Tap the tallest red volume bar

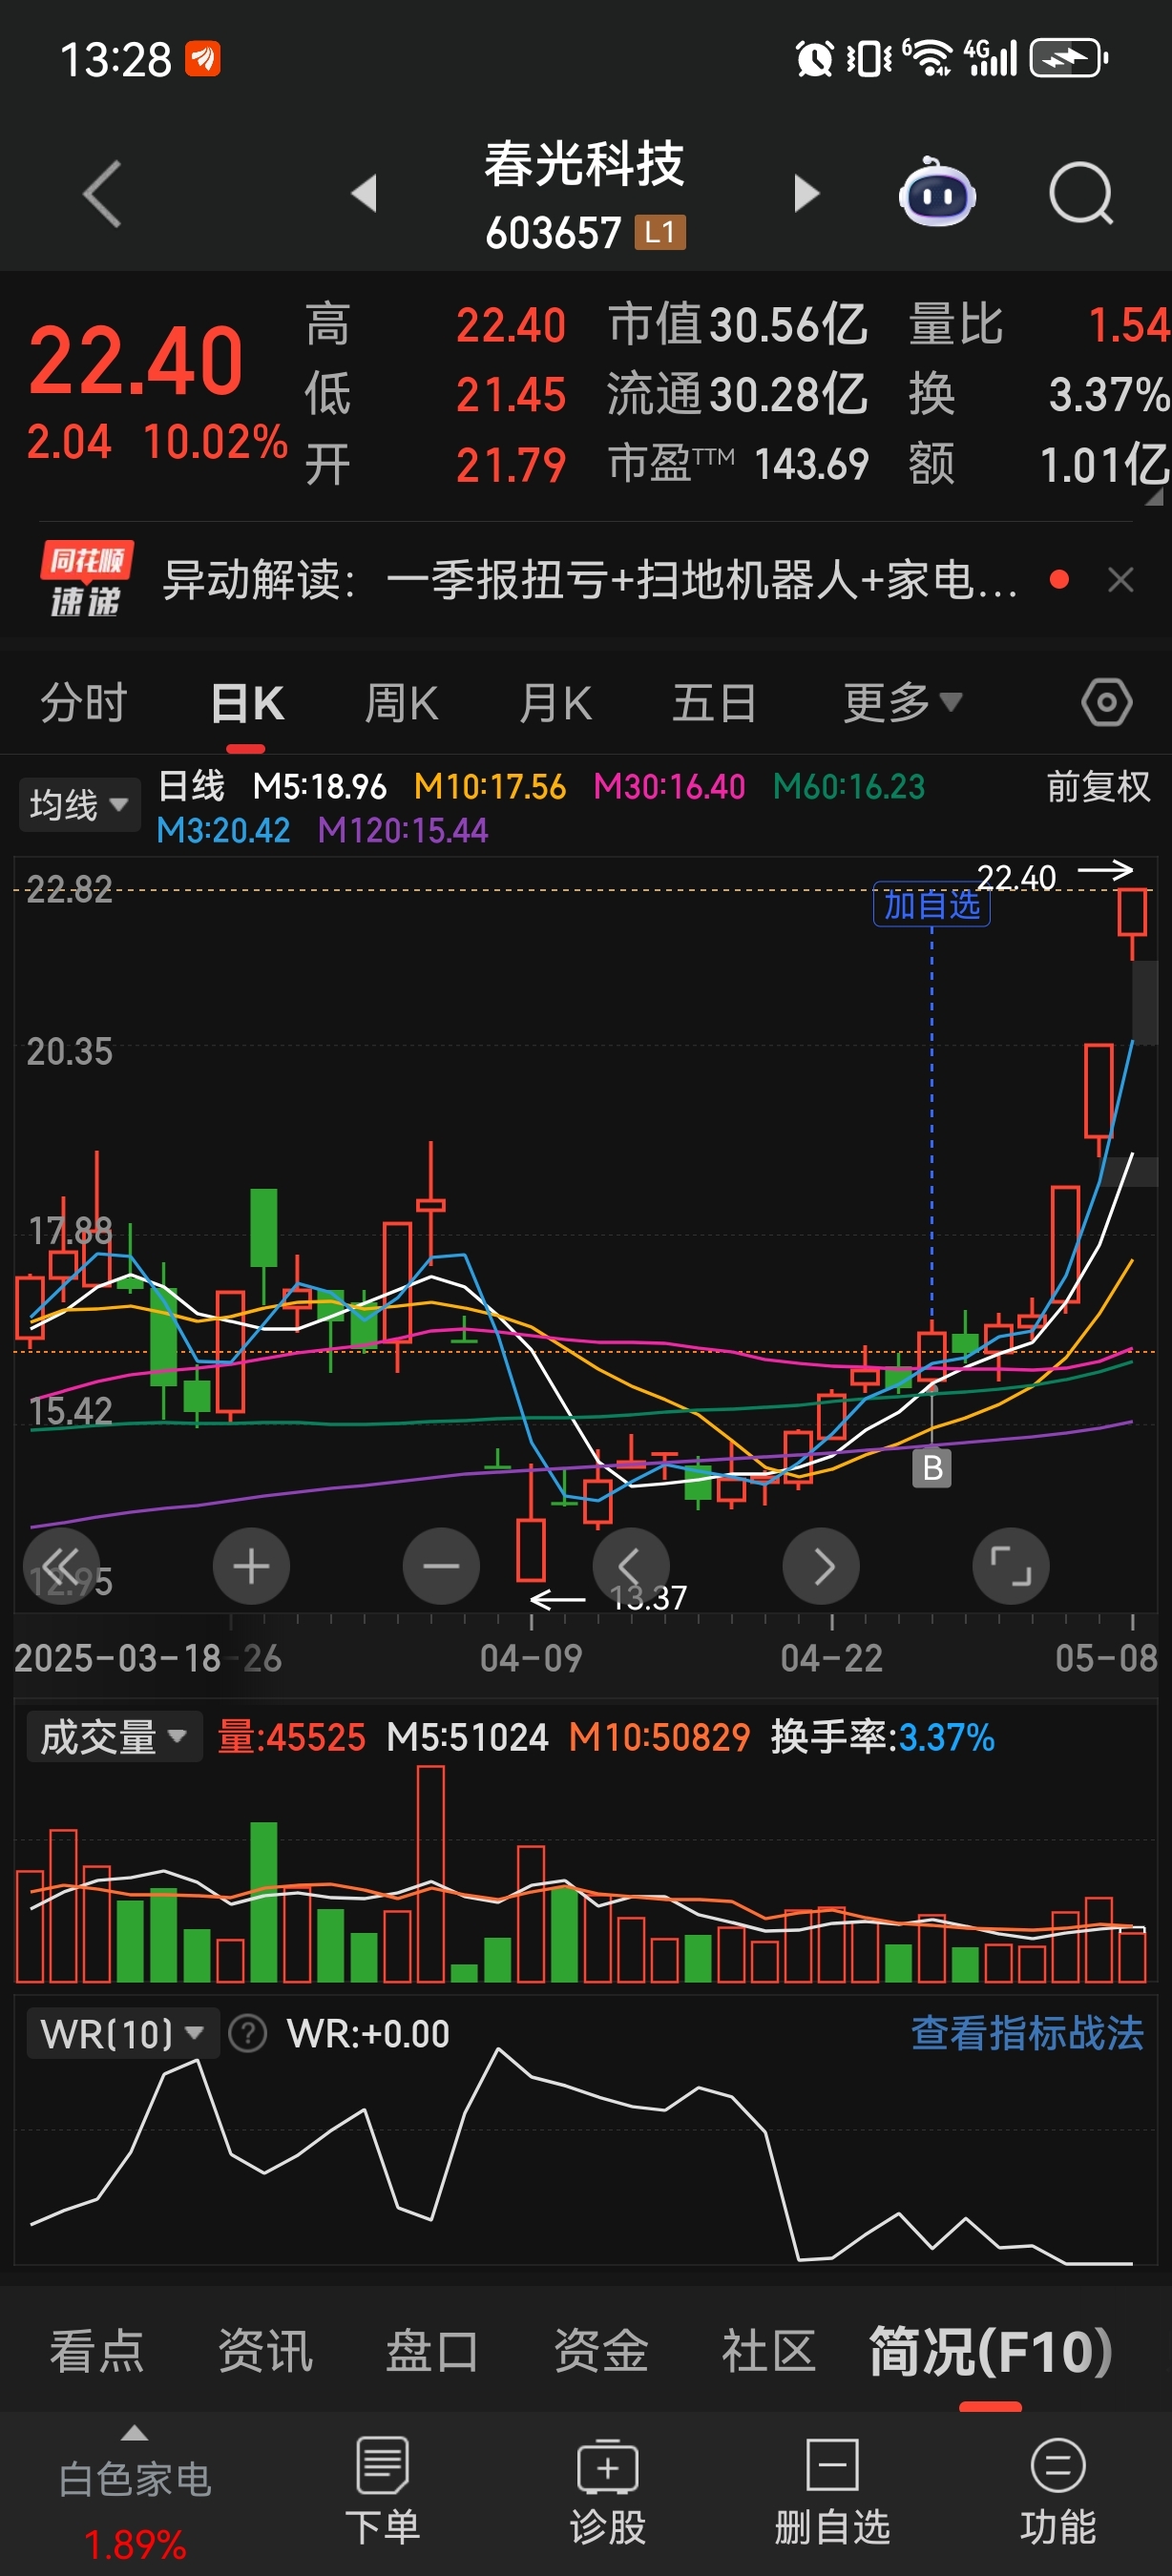pos(431,1873)
